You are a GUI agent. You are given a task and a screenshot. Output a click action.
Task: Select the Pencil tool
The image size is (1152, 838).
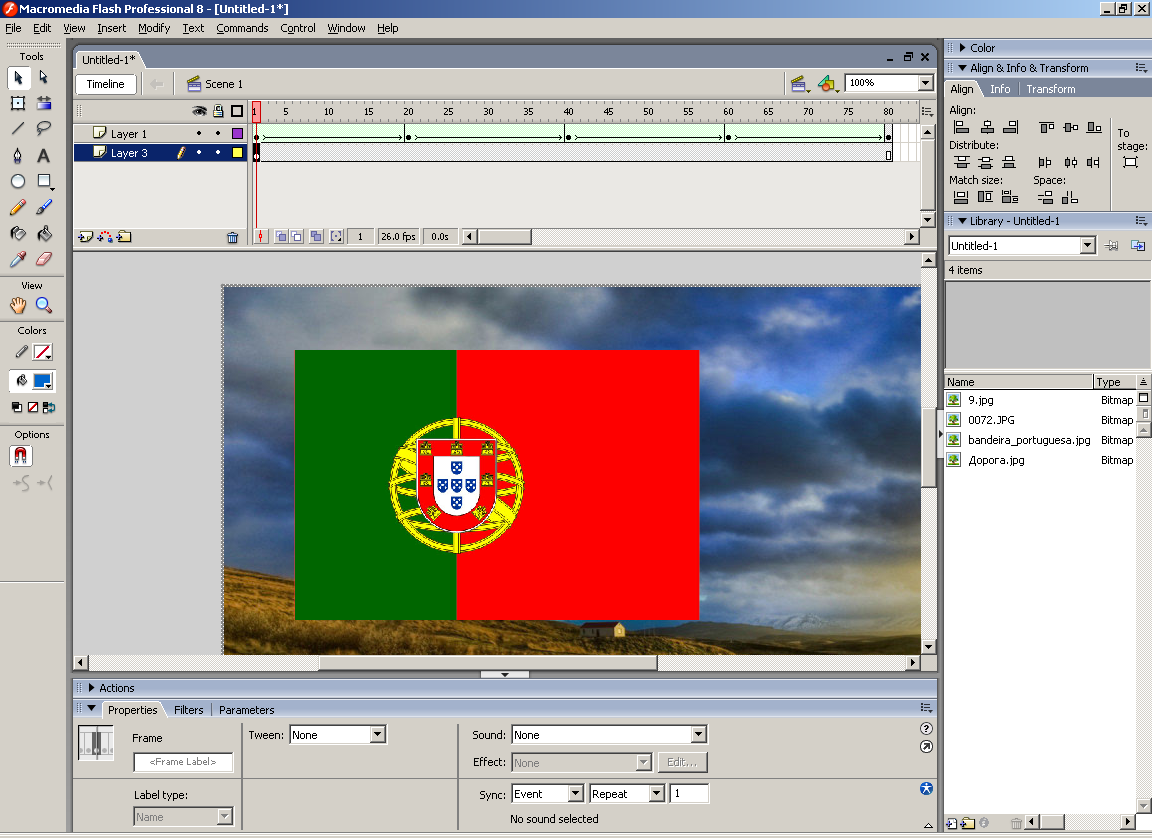18,207
